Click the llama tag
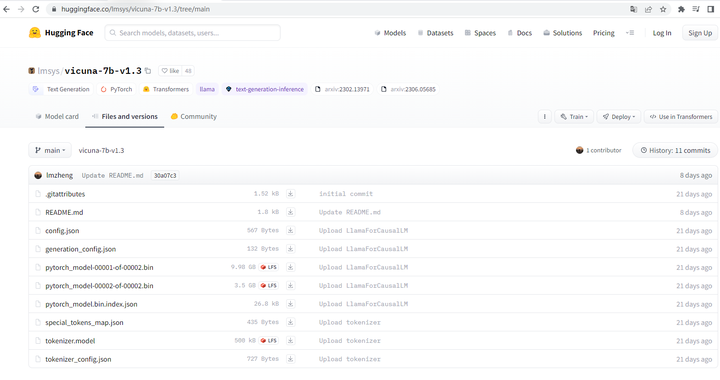The height and width of the screenshot is (380, 720). click(x=207, y=89)
